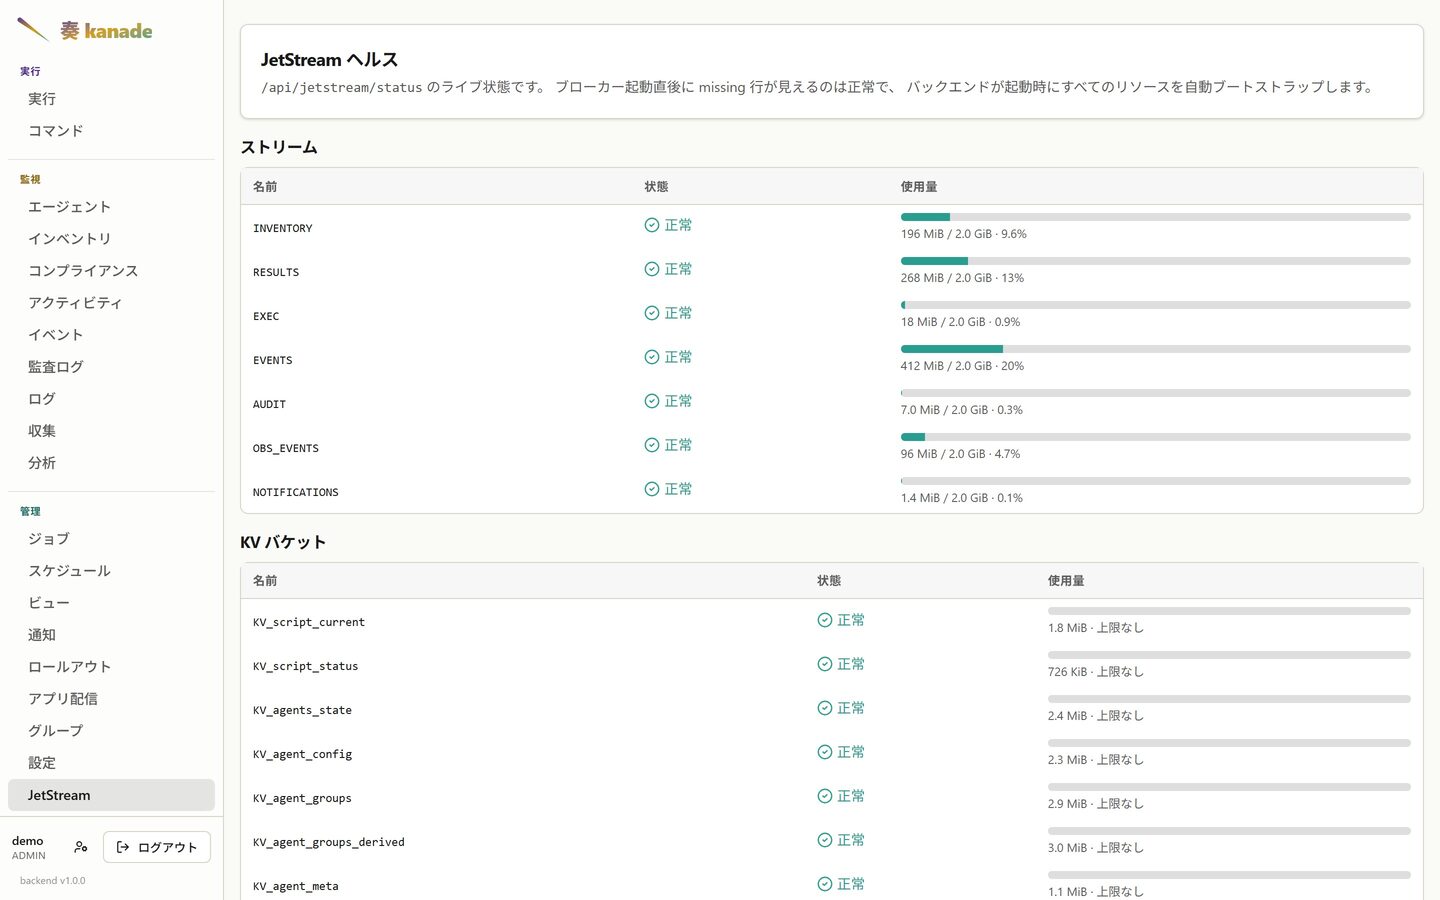
Task: Click the status check icon for RESULTS stream
Action: click(652, 269)
